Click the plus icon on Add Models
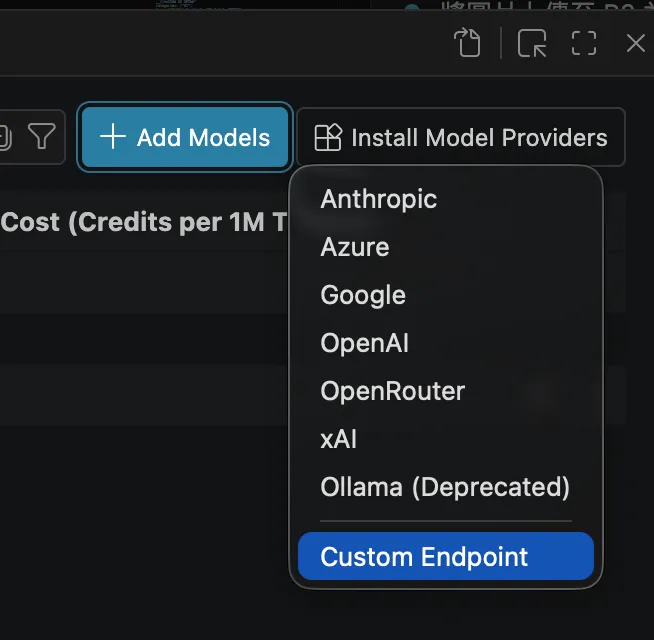The image size is (654, 640). pos(113,136)
